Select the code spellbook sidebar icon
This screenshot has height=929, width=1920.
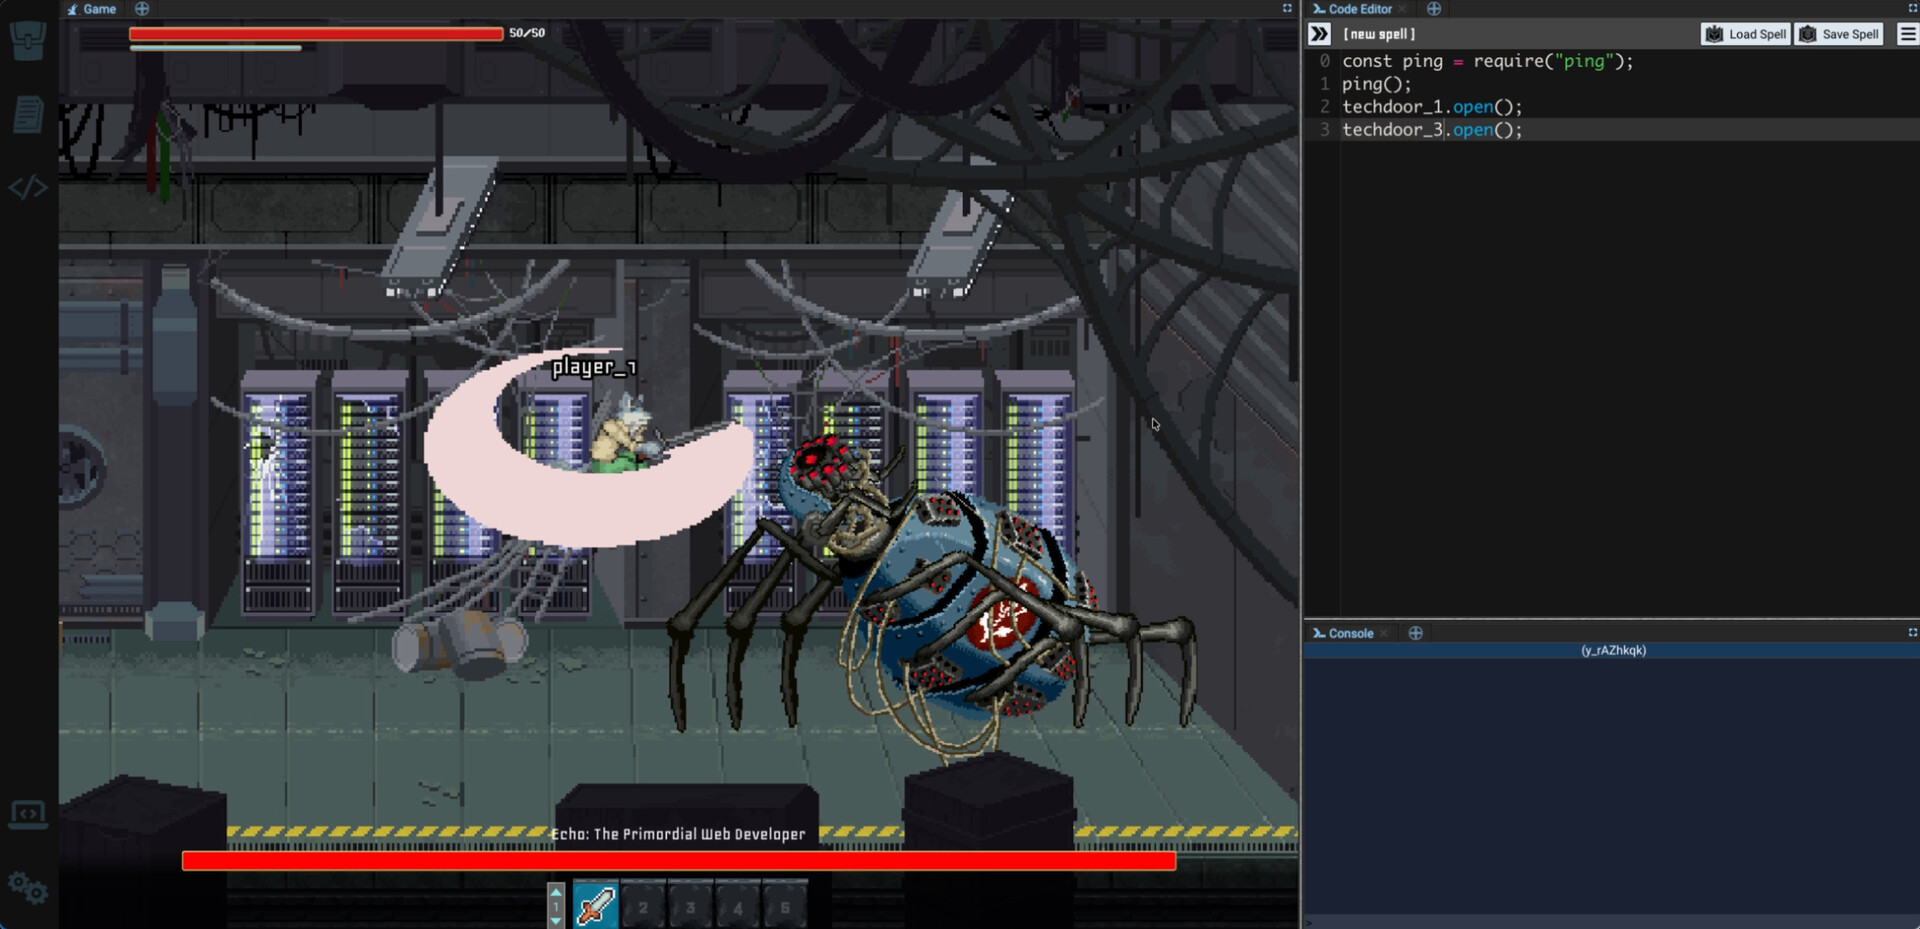click(28, 186)
